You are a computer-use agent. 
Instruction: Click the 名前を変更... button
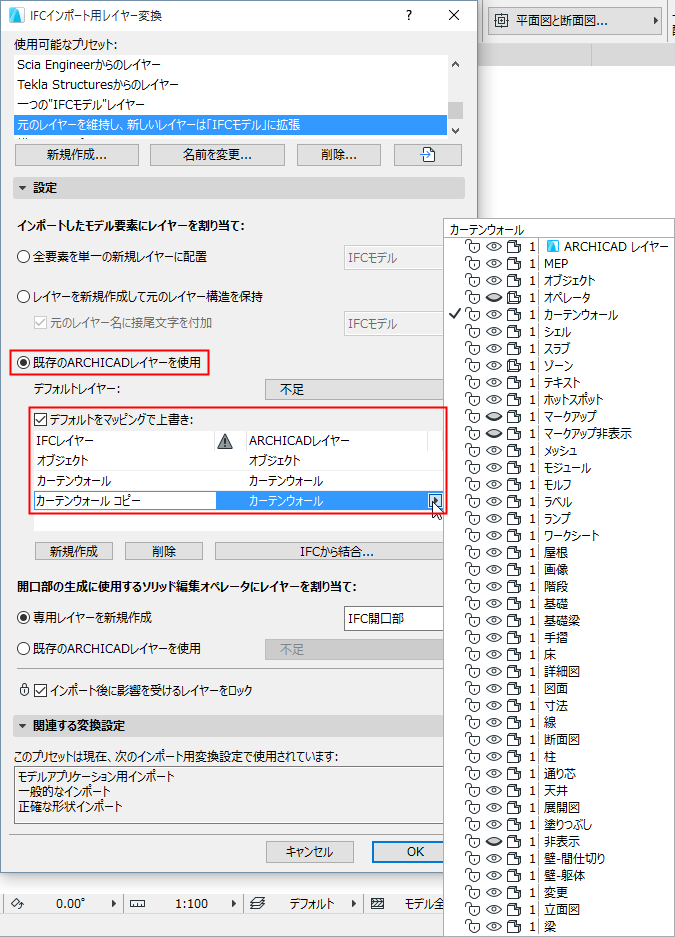pyautogui.click(x=217, y=155)
